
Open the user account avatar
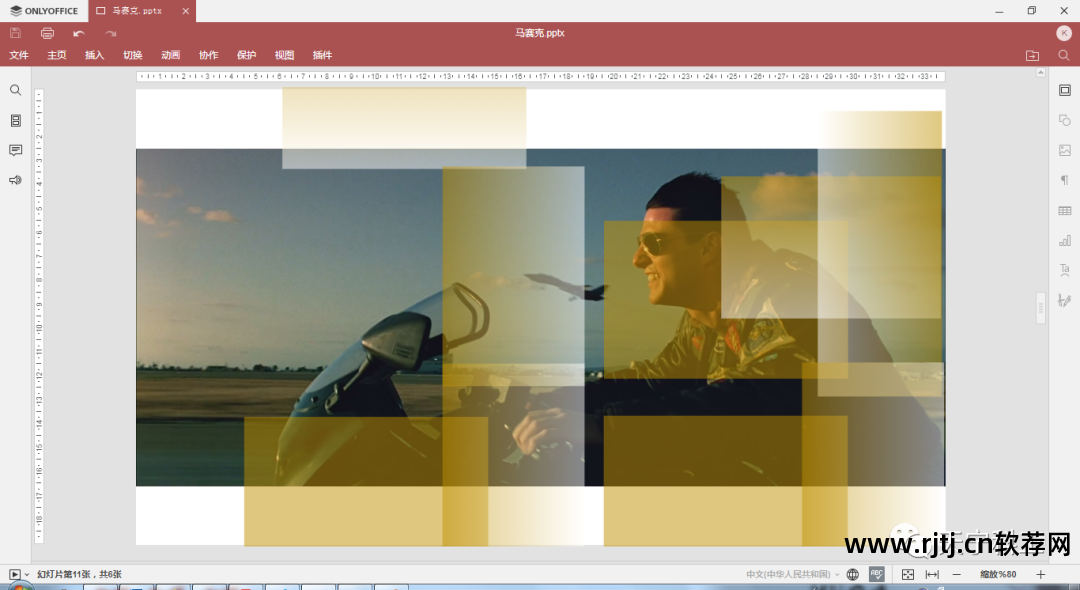(x=1063, y=32)
